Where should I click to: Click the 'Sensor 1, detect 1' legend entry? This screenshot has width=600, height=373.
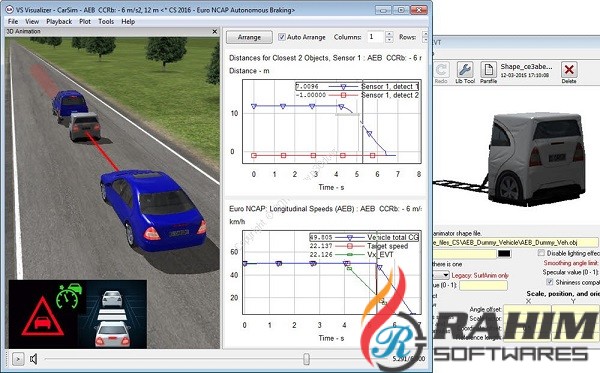pyautogui.click(x=390, y=86)
